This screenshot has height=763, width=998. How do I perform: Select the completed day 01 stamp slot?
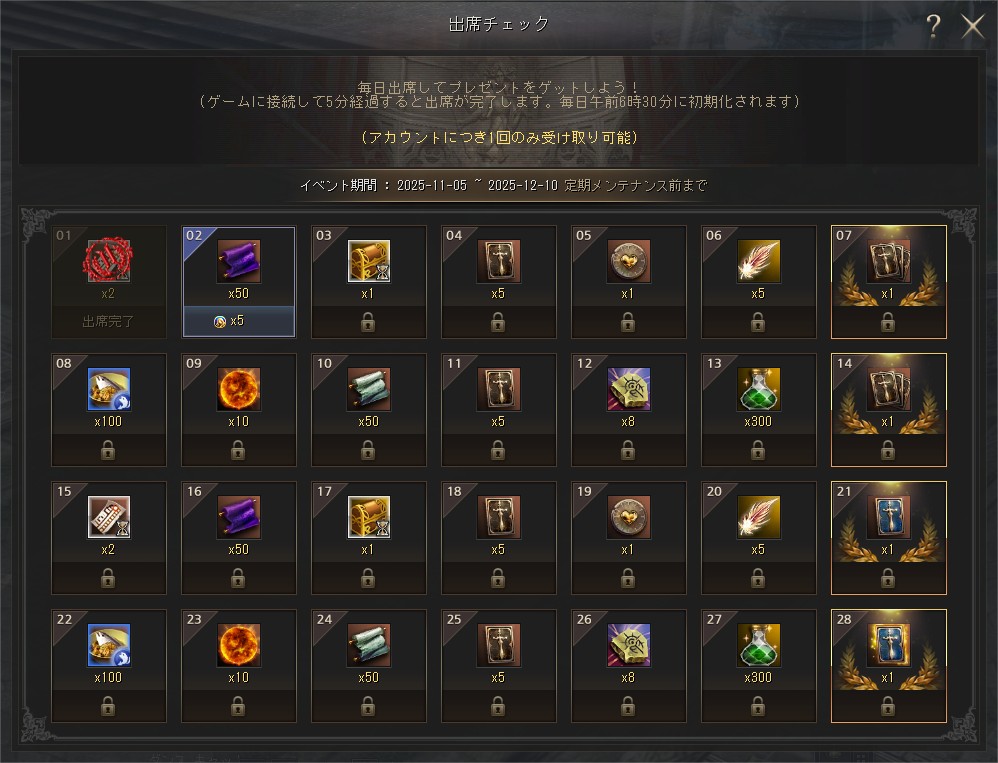[x=109, y=282]
